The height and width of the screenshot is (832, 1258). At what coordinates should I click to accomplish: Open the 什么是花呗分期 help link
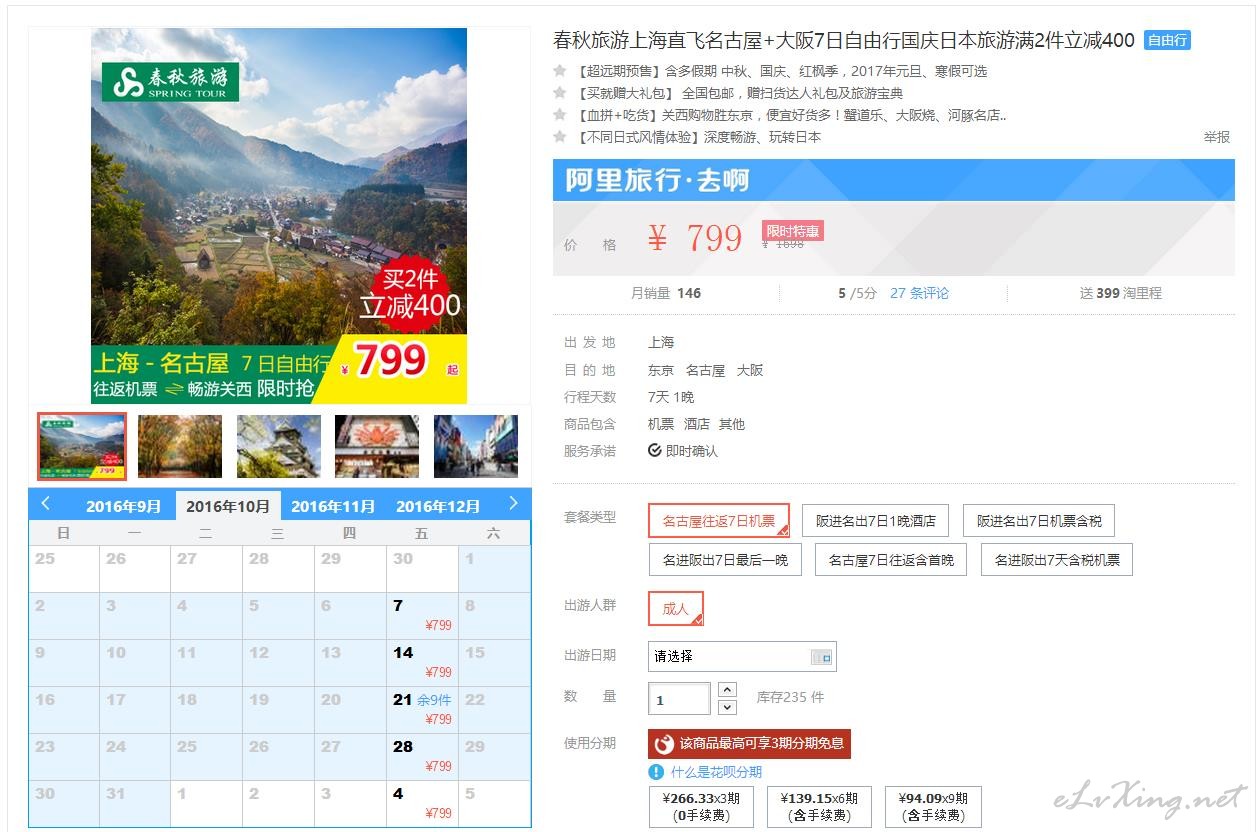tap(716, 772)
